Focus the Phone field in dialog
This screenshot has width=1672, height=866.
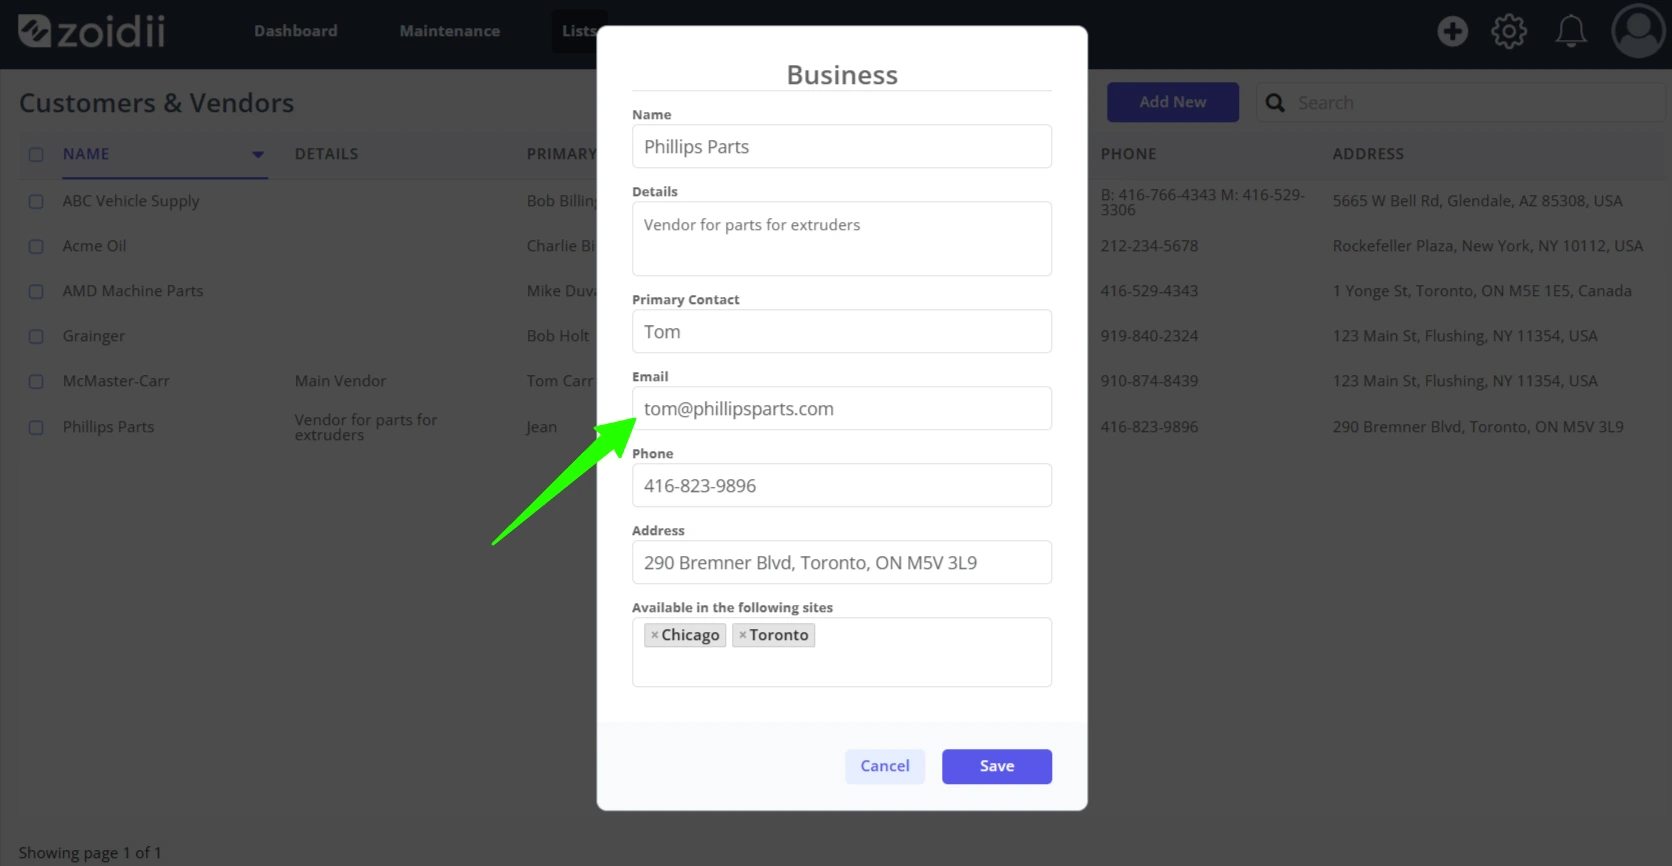842,485
